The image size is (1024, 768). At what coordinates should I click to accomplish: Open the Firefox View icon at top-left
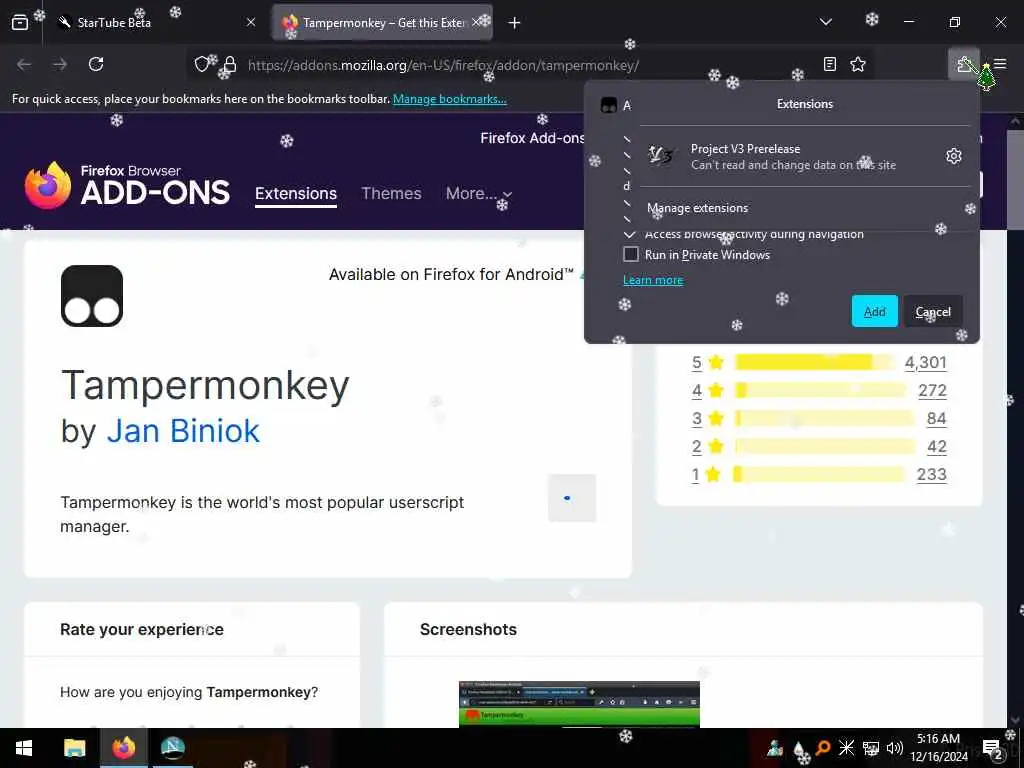coord(20,22)
